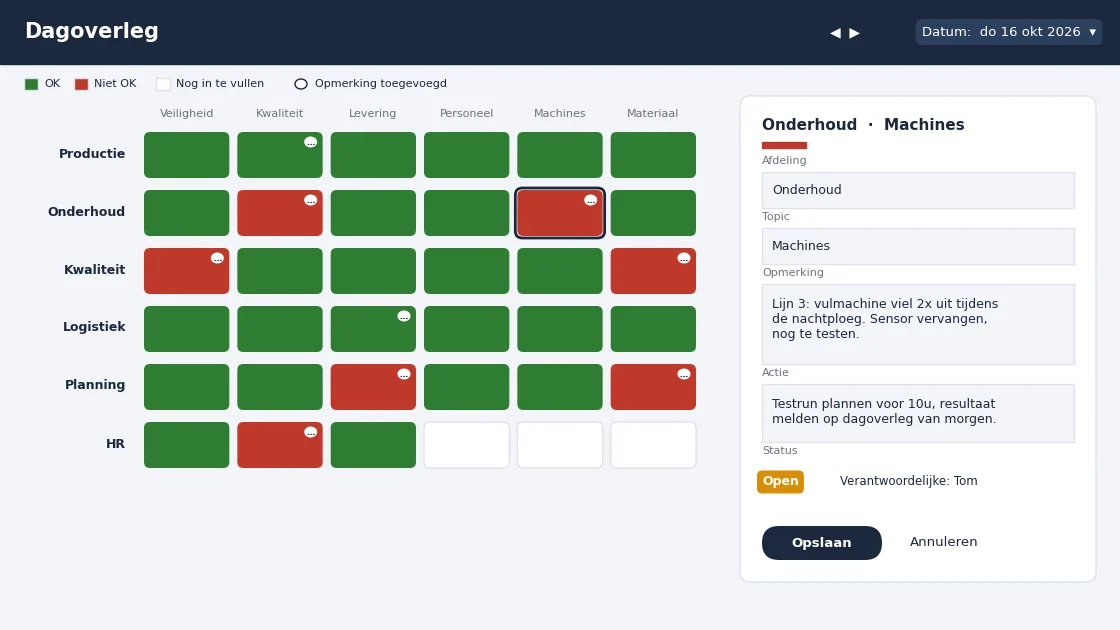Select the empty HR Personeel cell
Image resolution: width=1120 pixels, height=630 pixels.
click(466, 445)
